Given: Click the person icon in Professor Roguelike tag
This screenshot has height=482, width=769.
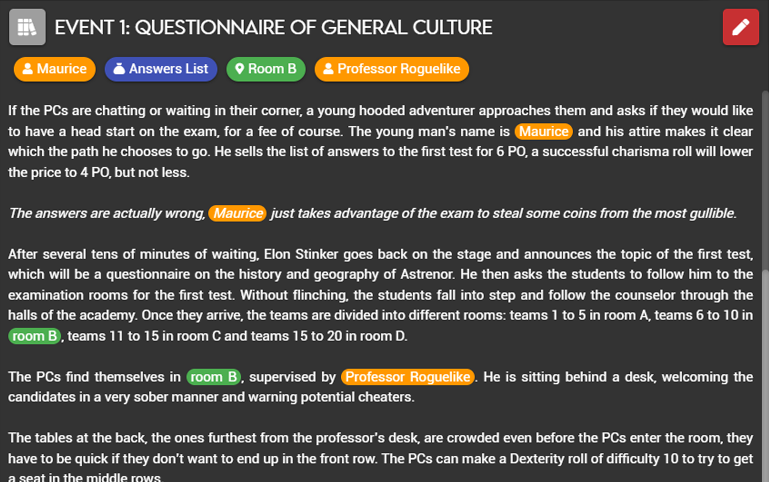Looking at the screenshot, I should click(x=328, y=69).
